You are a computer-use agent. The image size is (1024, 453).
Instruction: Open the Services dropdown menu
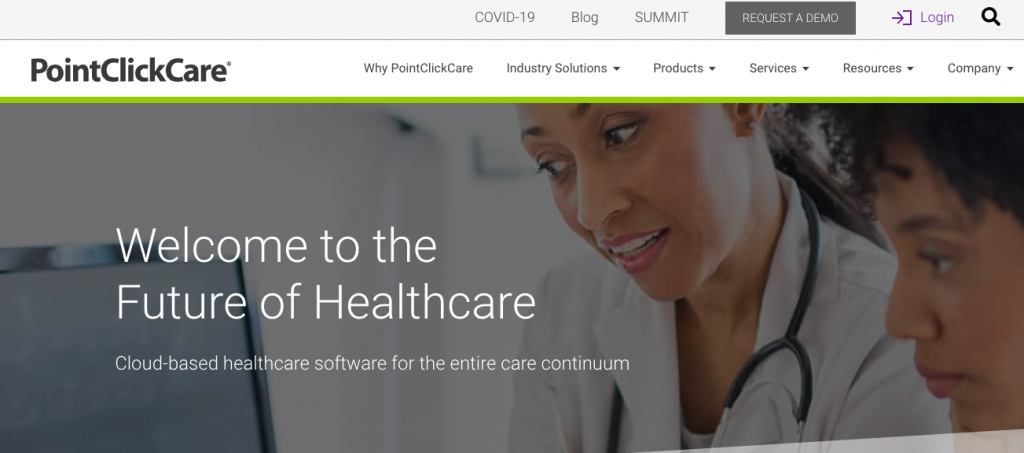coord(779,68)
